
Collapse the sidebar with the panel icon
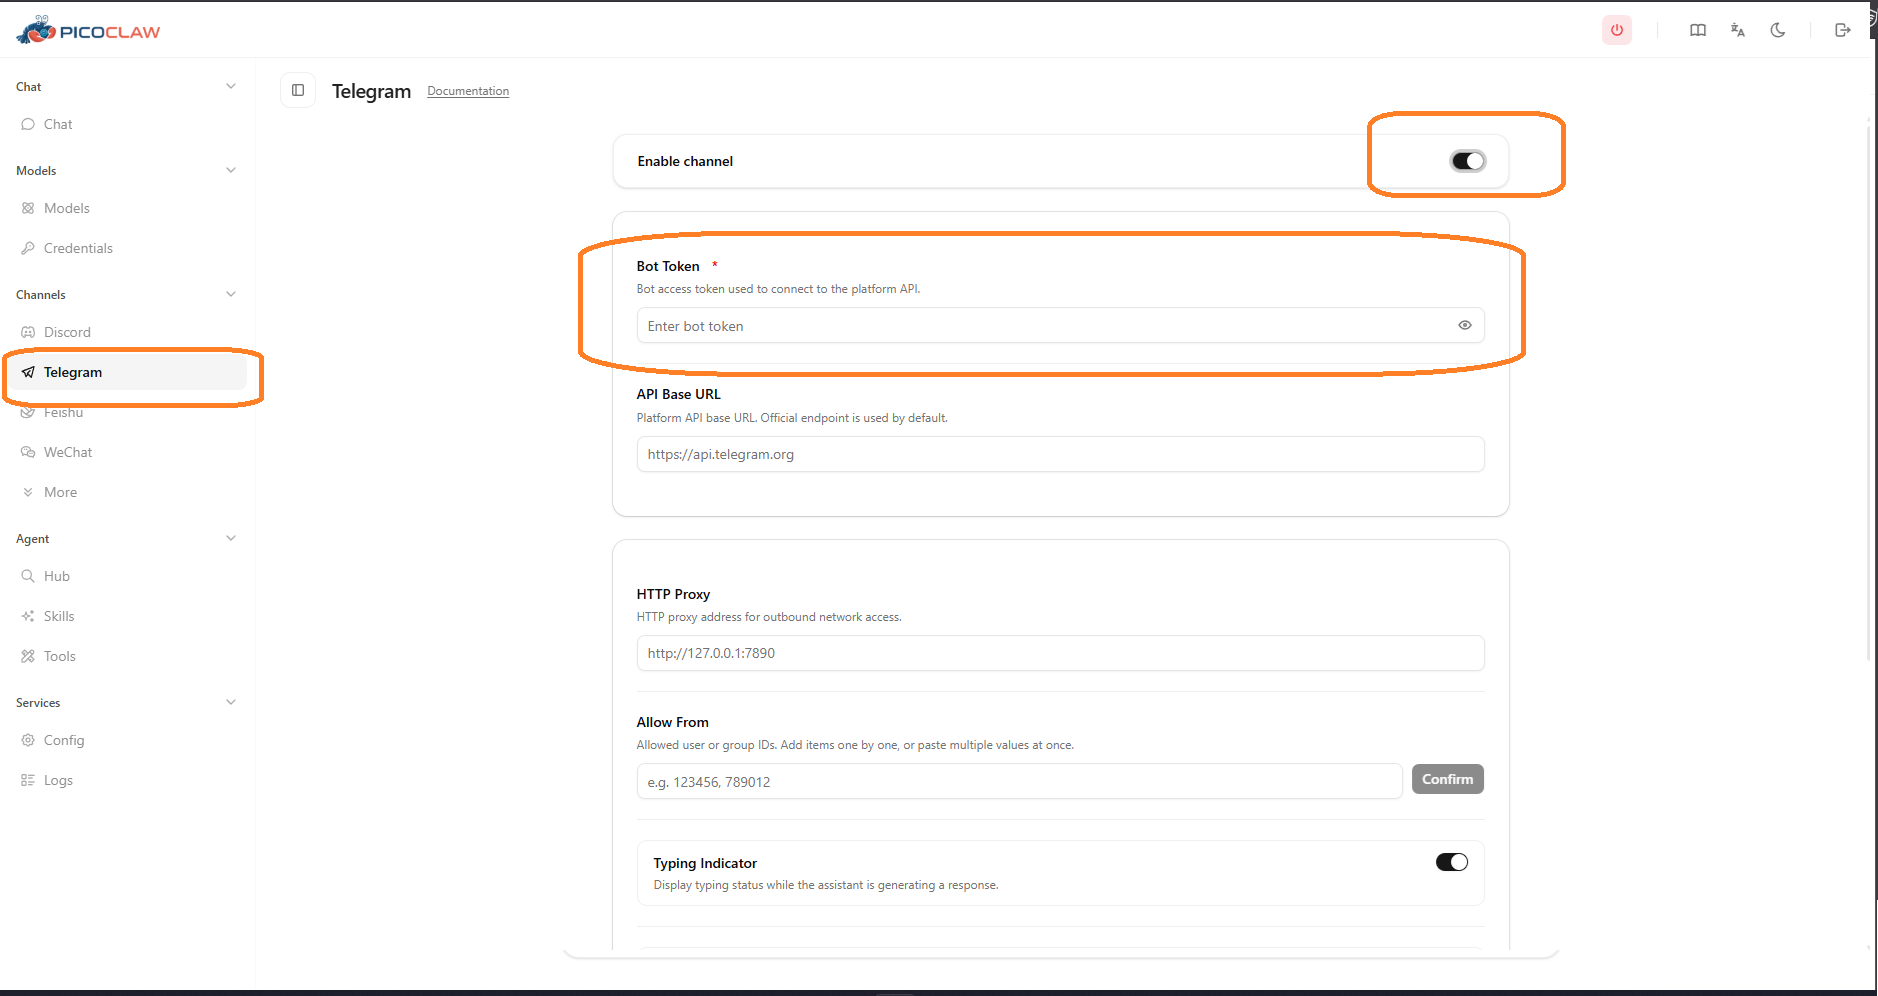[x=298, y=90]
